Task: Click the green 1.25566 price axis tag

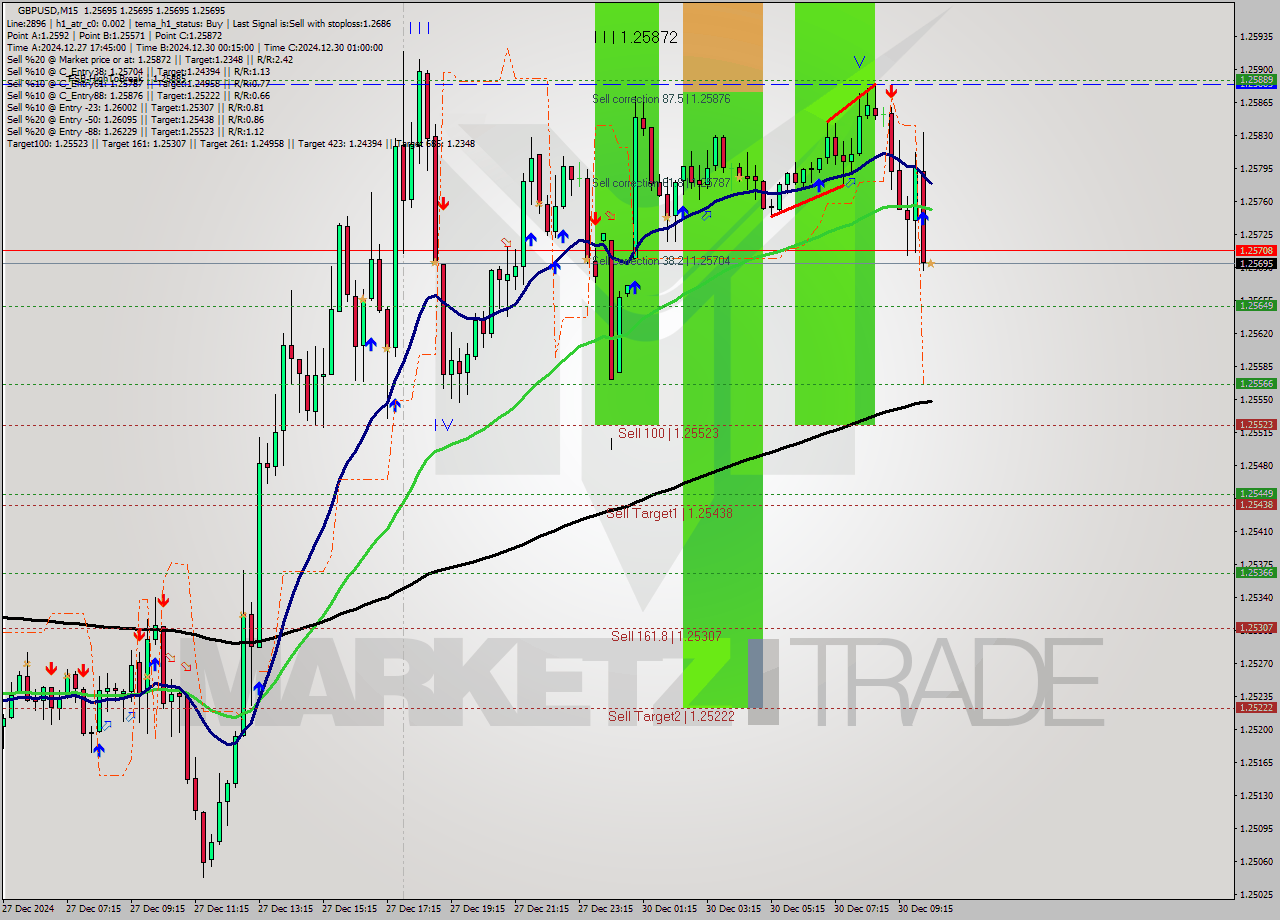Action: pos(1256,384)
